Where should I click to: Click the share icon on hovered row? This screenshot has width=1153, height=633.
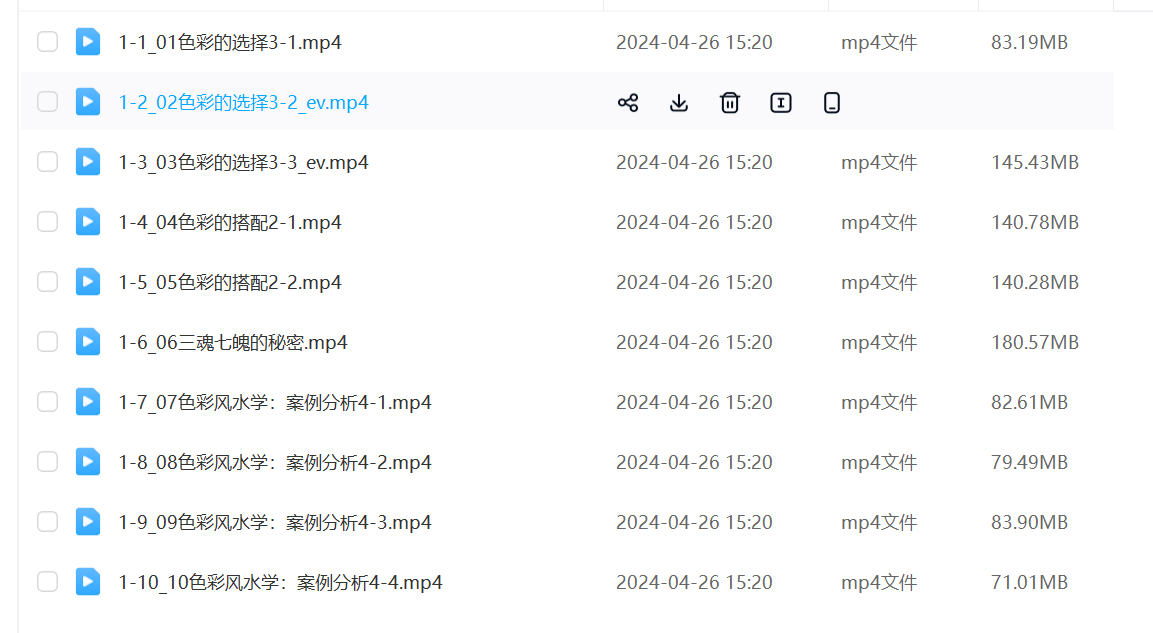coord(628,102)
